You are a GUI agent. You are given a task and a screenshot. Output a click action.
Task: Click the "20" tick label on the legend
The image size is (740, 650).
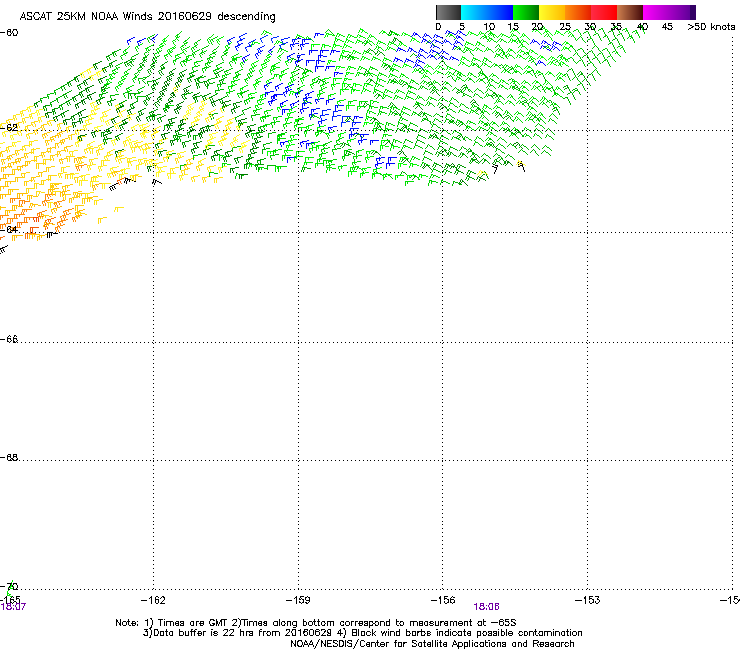pos(538,27)
